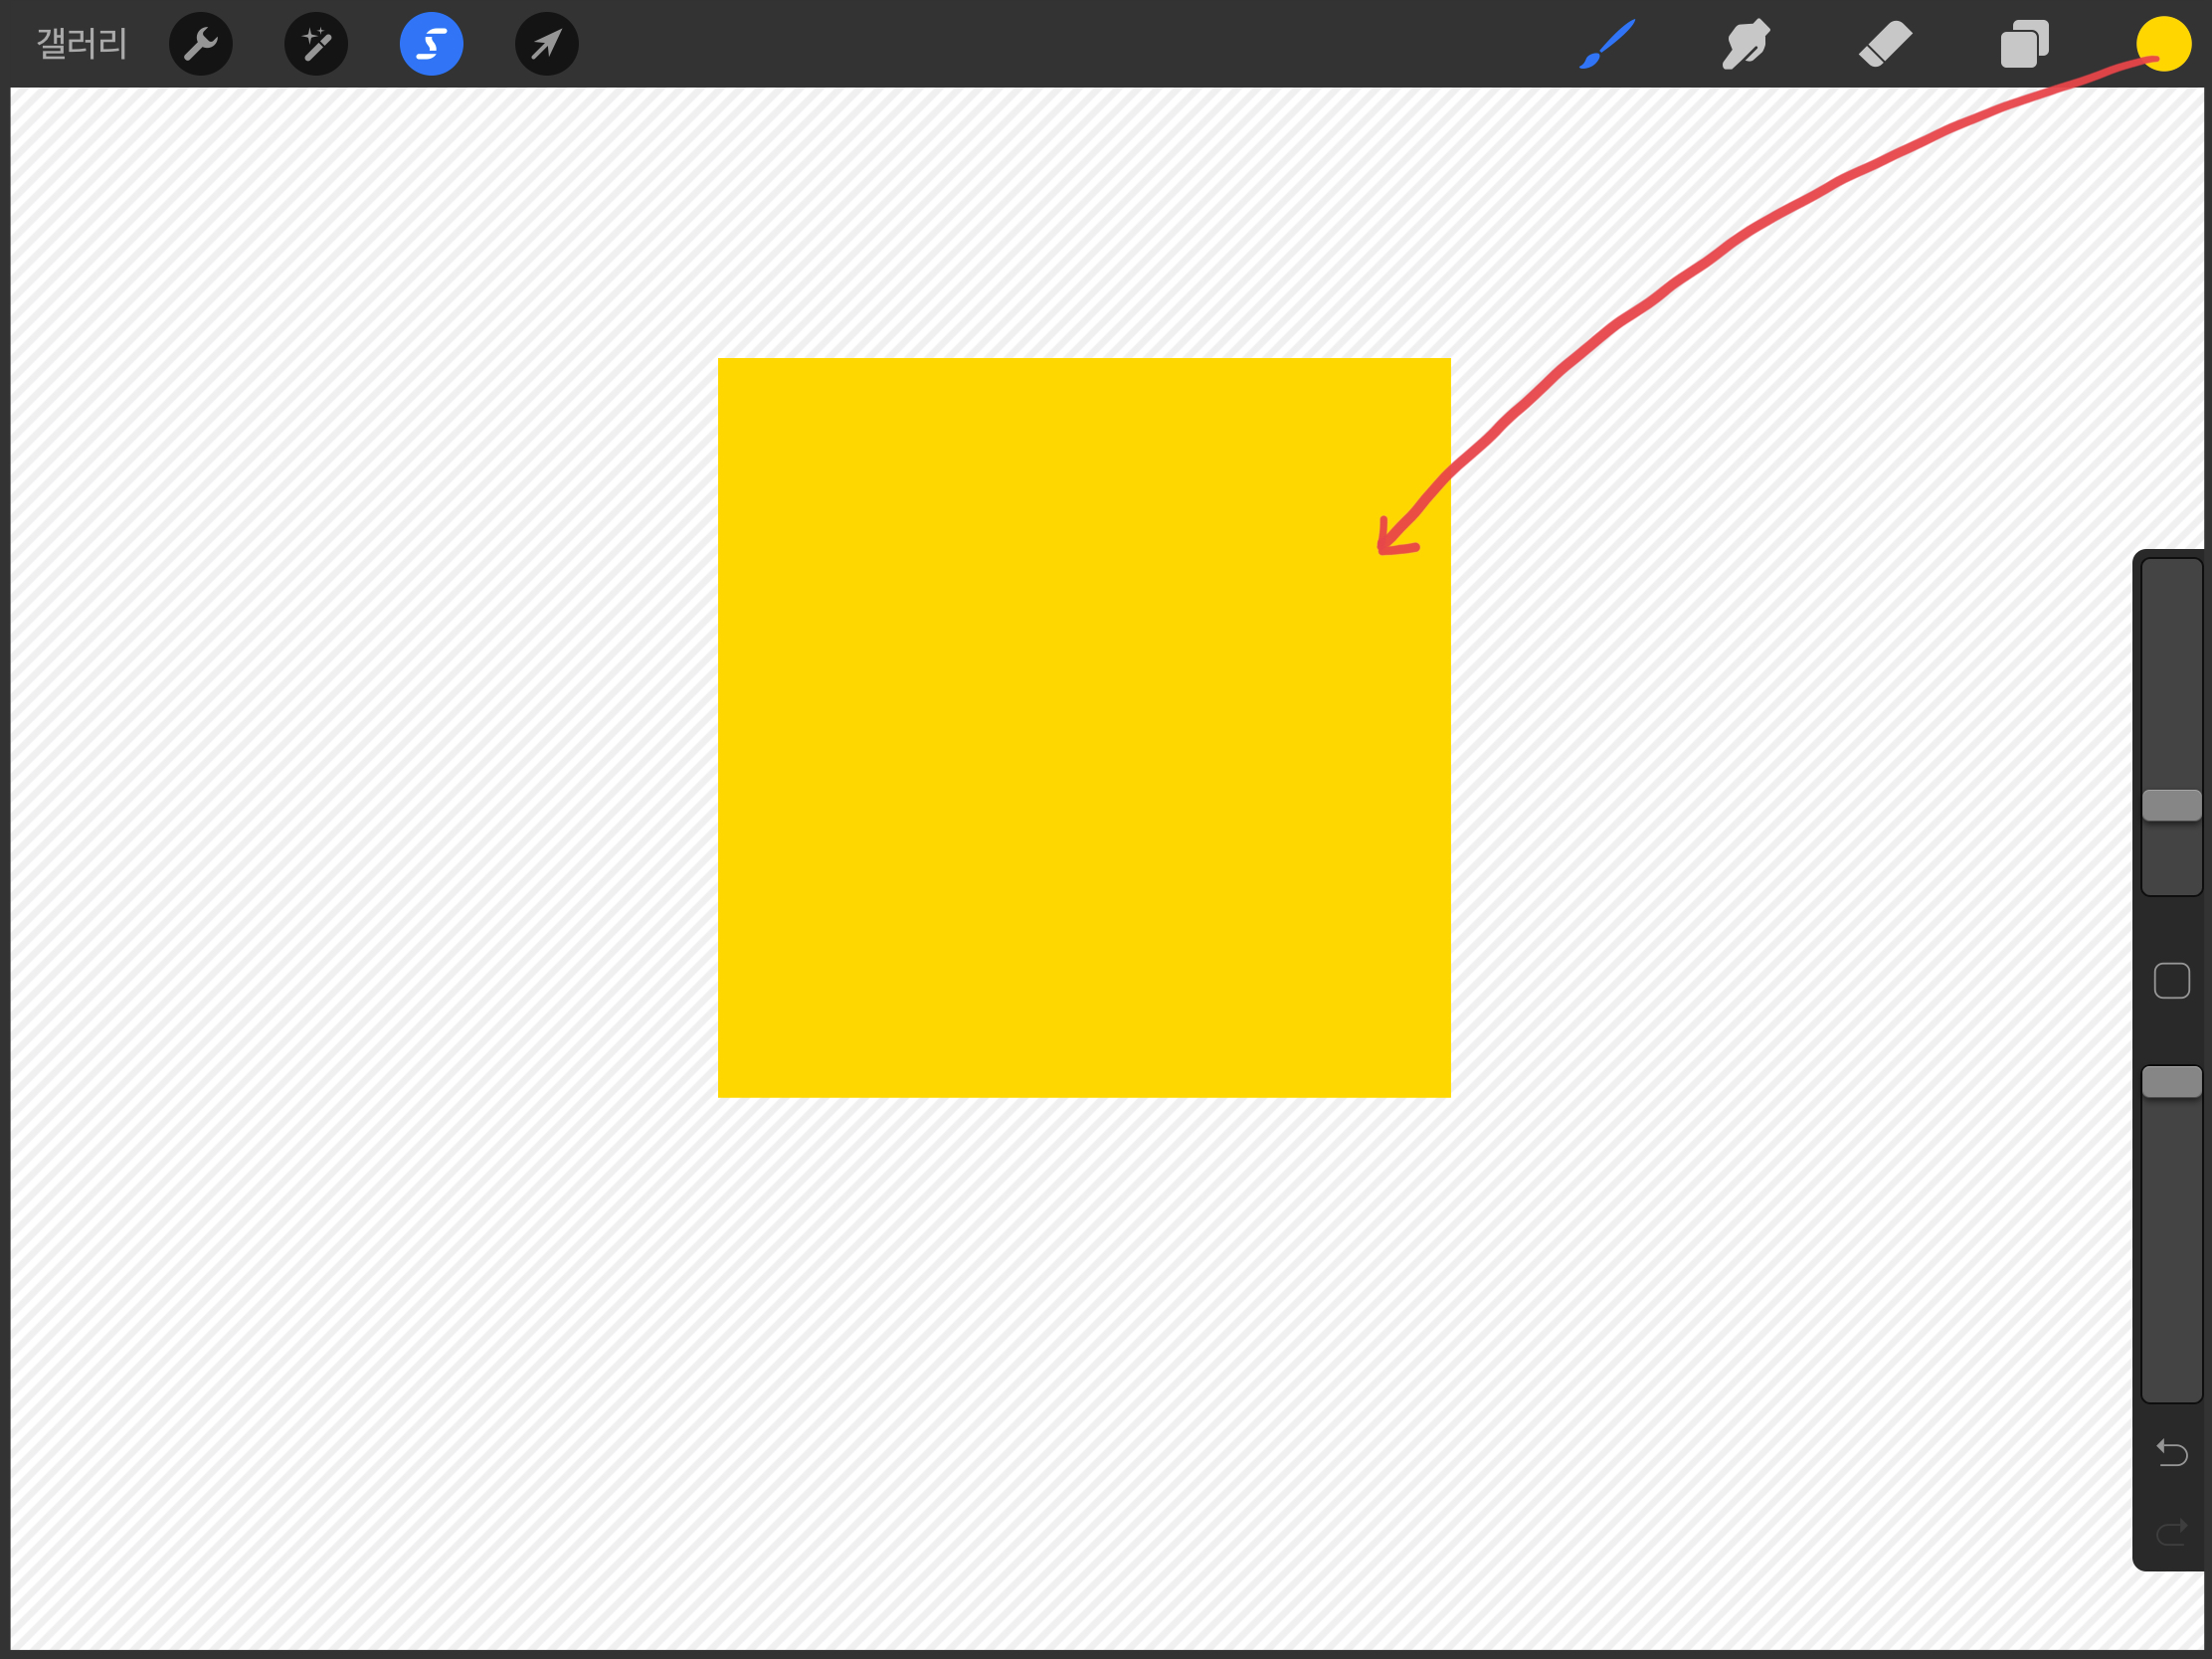
Task: Redo the last undone action
Action: 2171,1532
